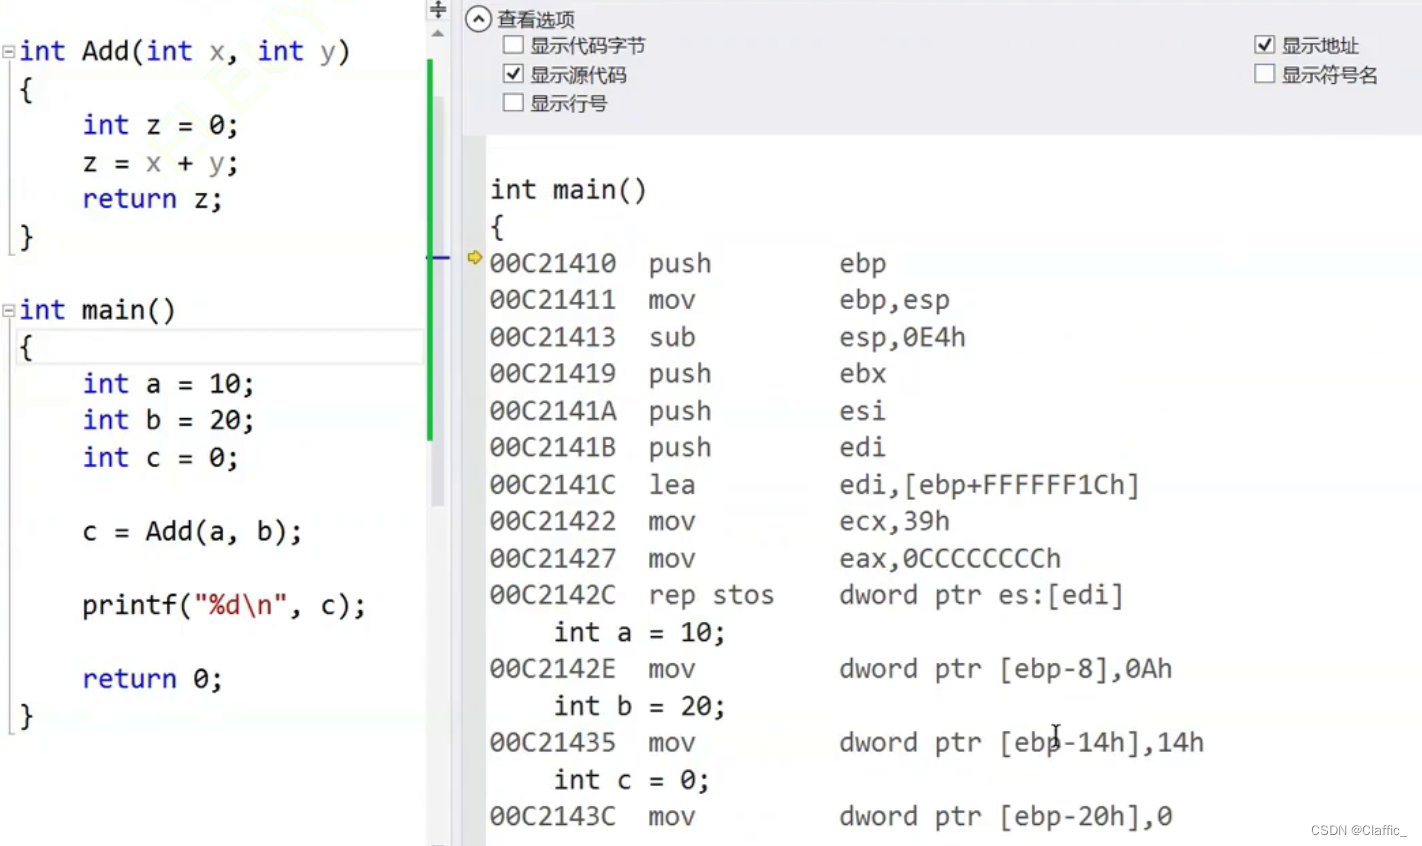1422x846 pixels.
Task: Click address 00C2142E in disassembly
Action: pos(553,669)
